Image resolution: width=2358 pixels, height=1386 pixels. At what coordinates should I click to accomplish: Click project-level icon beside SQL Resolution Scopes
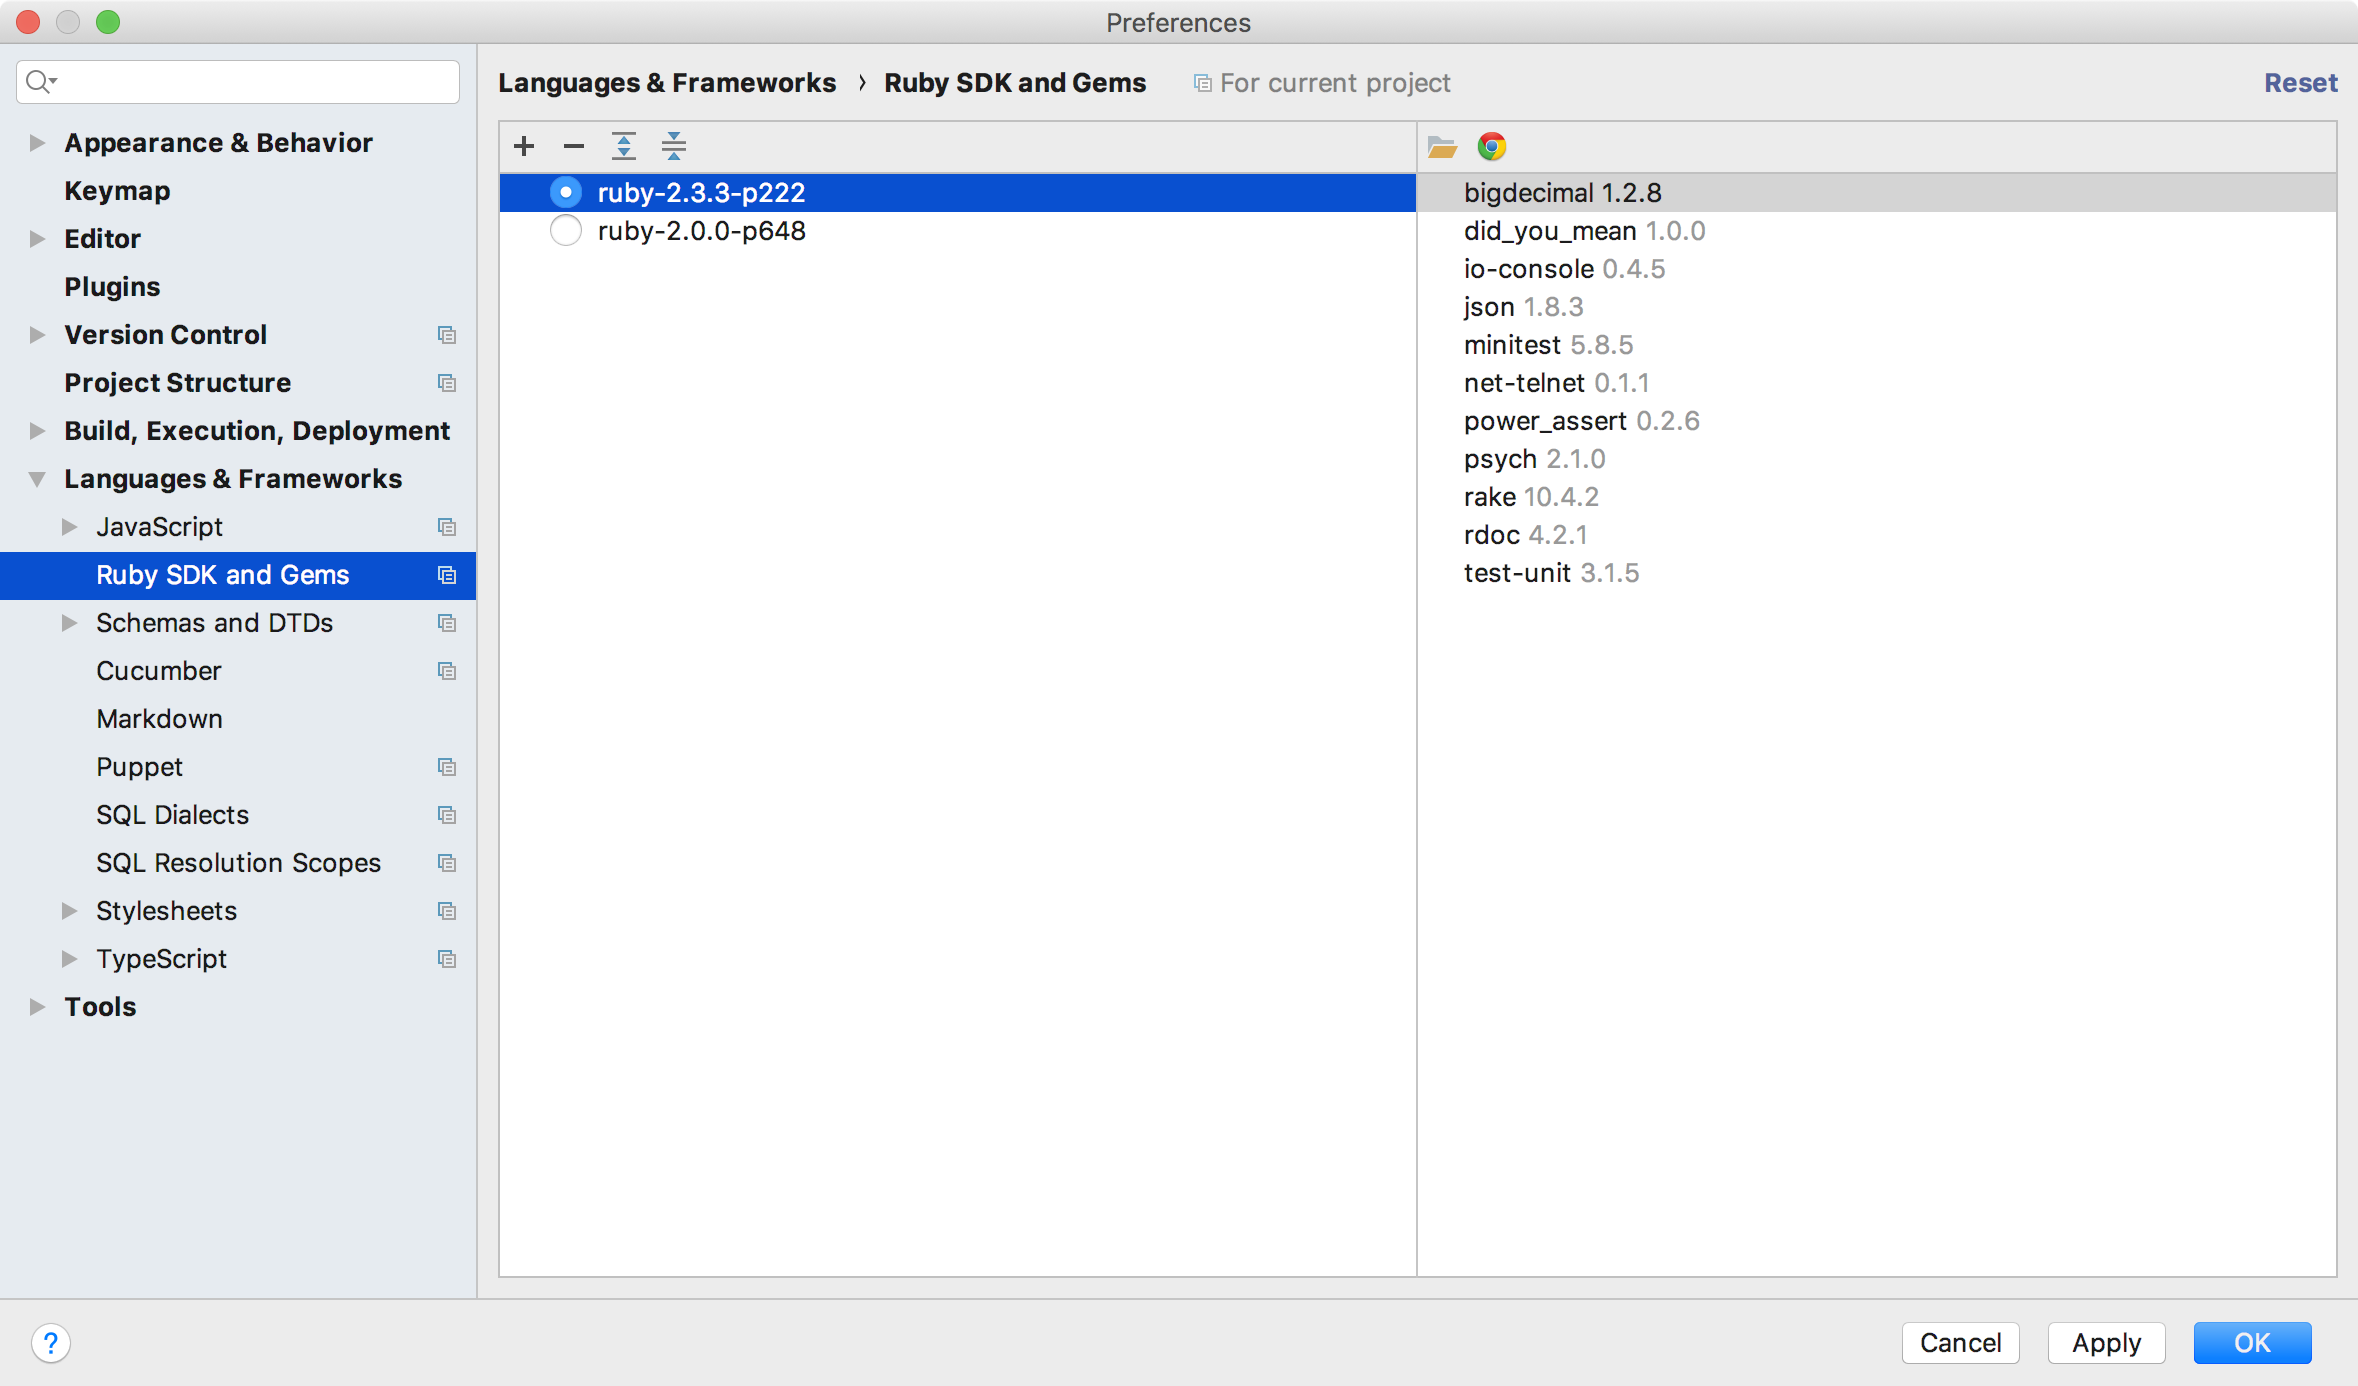[x=447, y=863]
